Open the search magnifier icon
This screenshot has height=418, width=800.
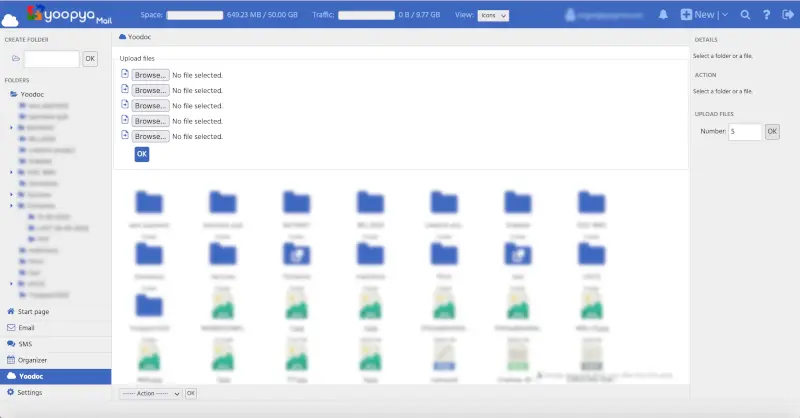[x=744, y=15]
